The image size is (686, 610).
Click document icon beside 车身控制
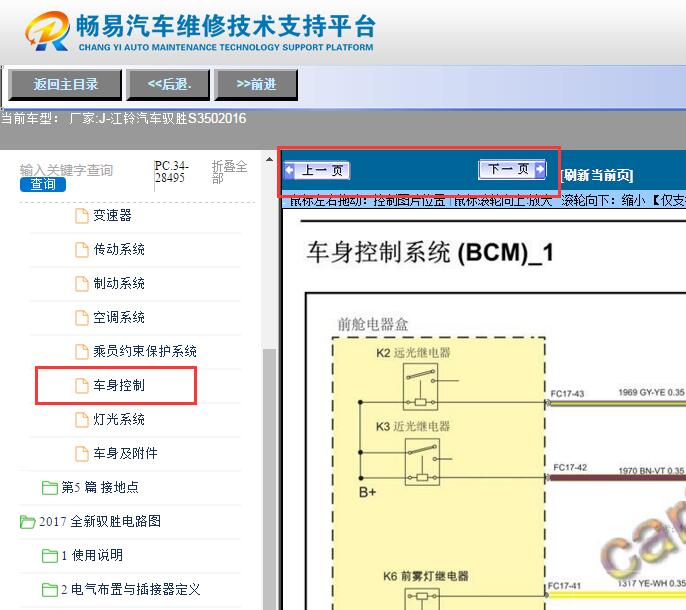81,386
